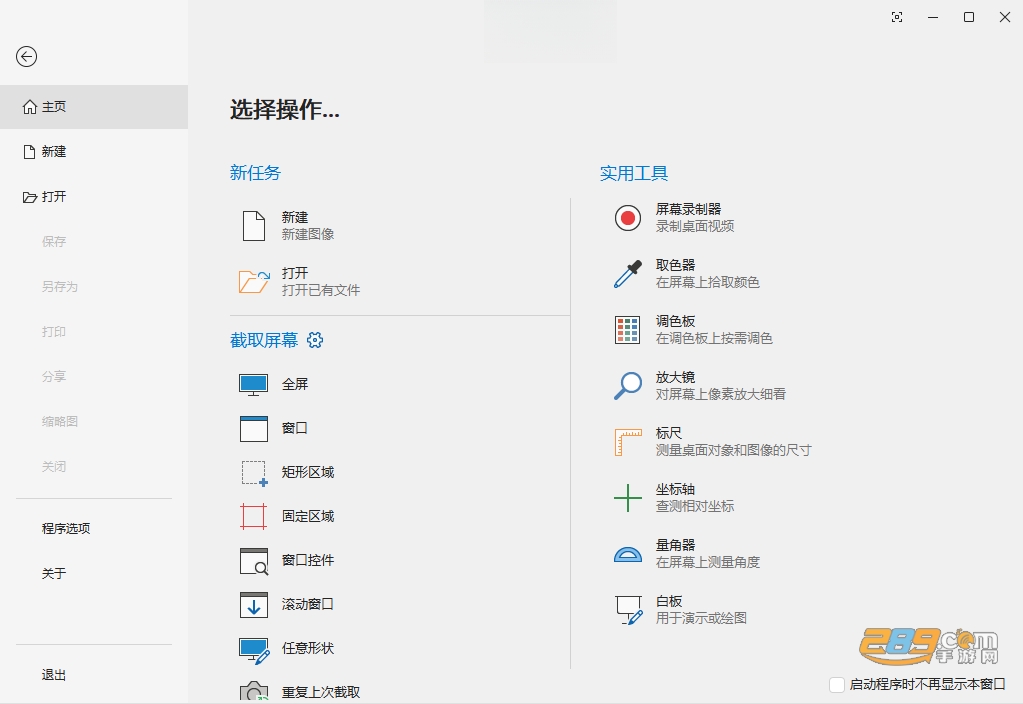Click the 新建图像 description text
Viewport: 1023px width, 704px height.
coord(308,234)
